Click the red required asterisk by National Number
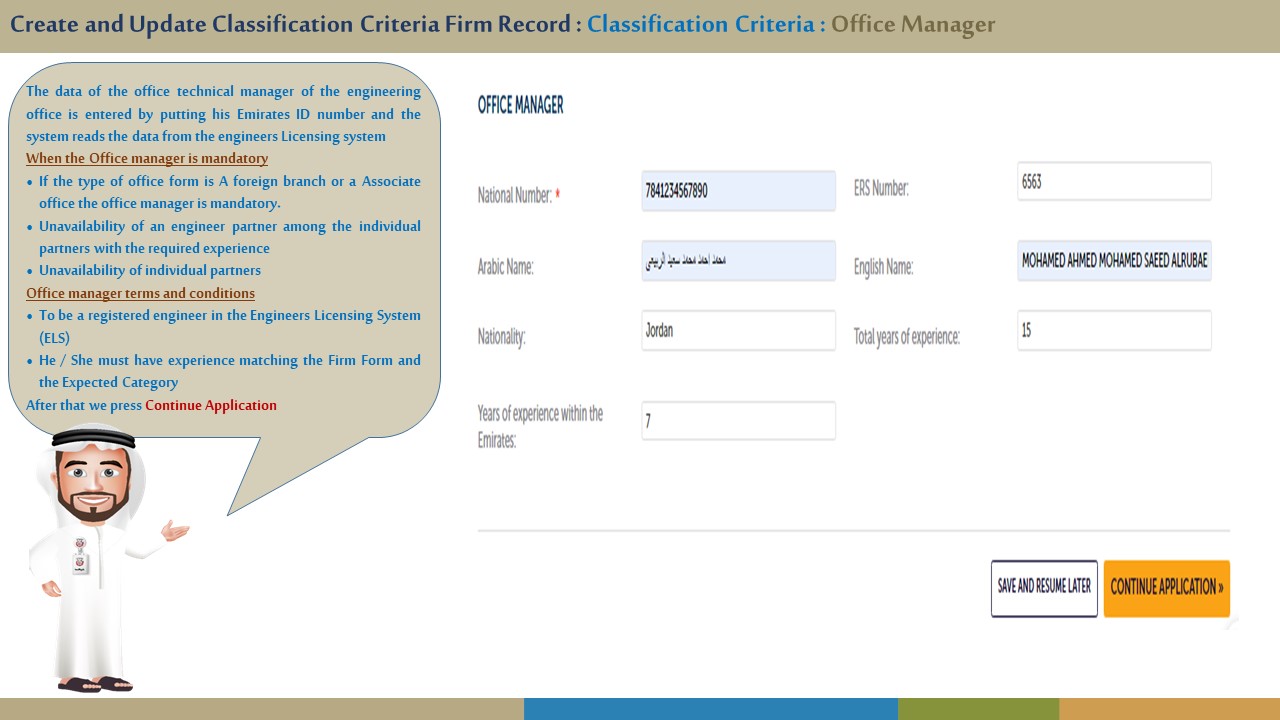Image resolution: width=1280 pixels, height=720 pixels. coord(557,195)
